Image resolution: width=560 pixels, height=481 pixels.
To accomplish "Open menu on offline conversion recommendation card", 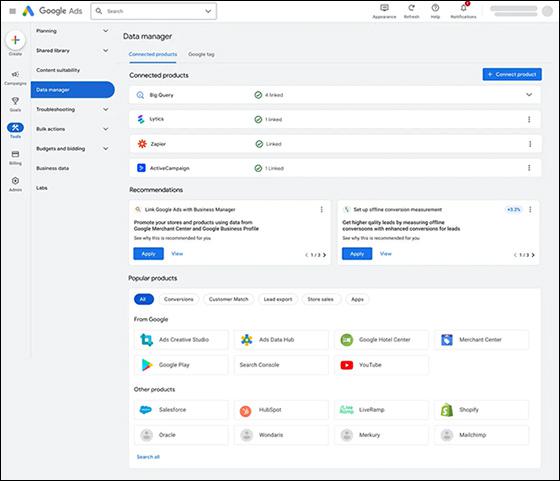I will pos(530,210).
